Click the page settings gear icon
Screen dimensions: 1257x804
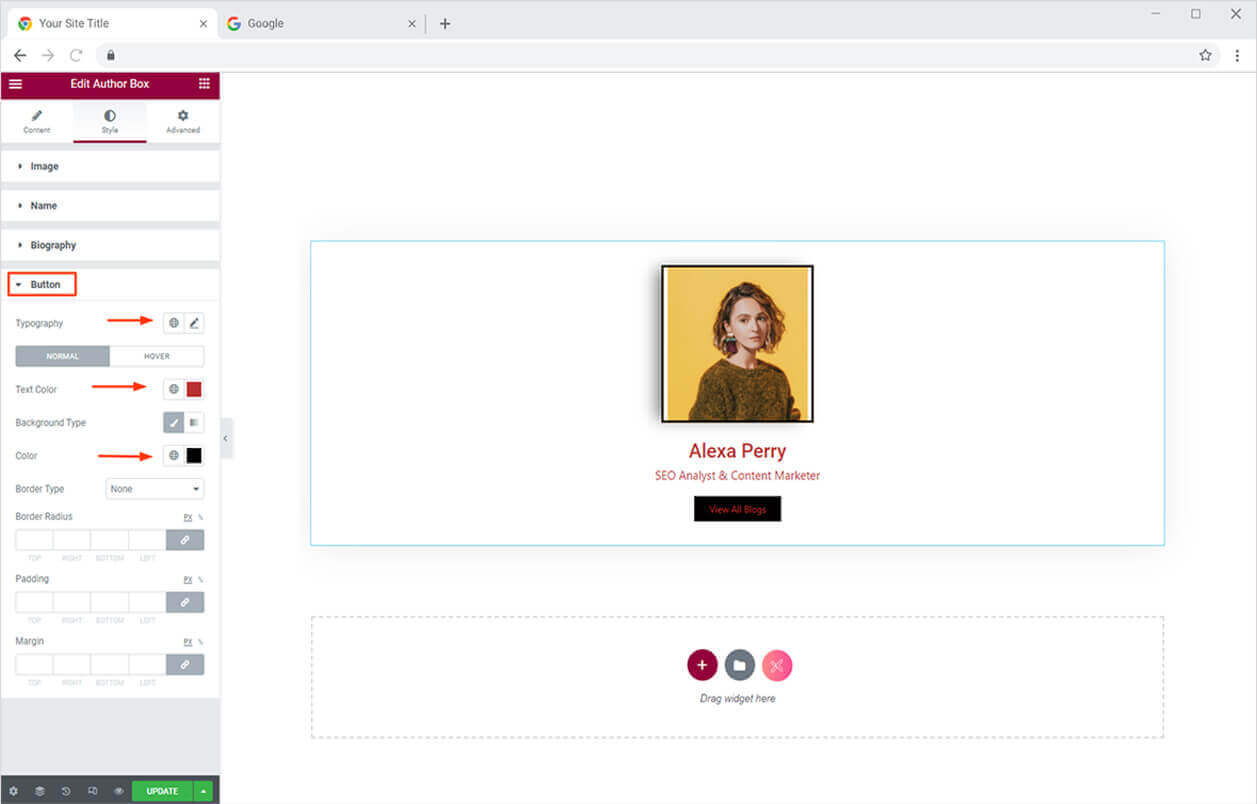pyautogui.click(x=14, y=791)
